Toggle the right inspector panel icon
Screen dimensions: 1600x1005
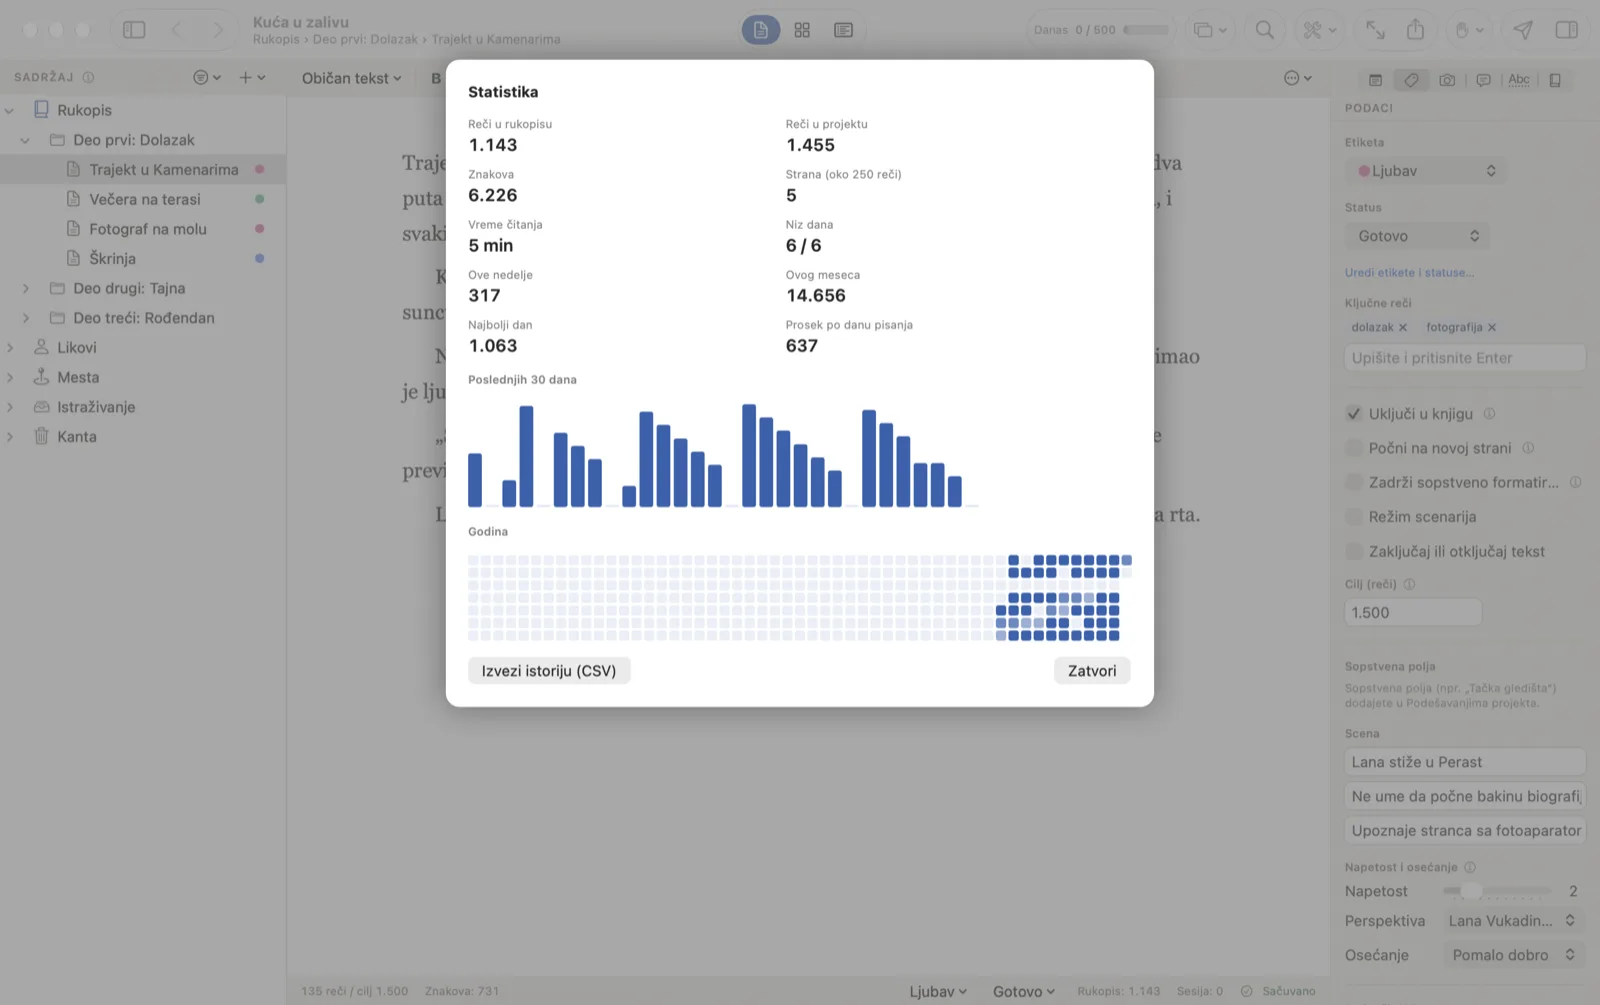(x=1567, y=30)
